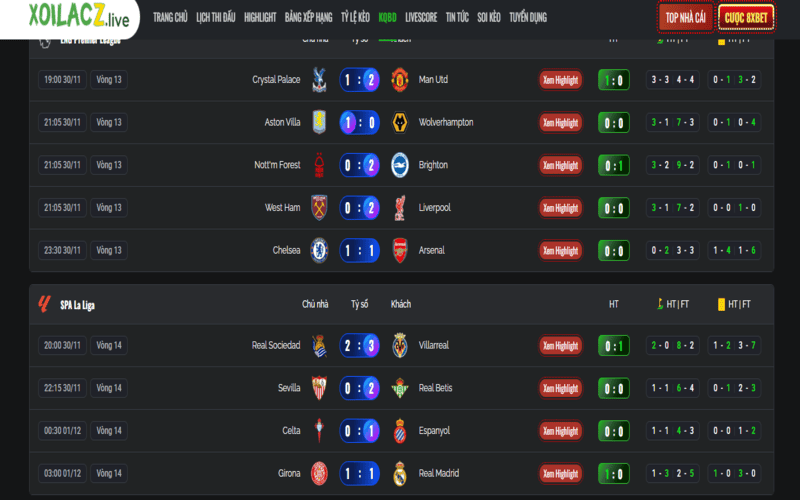Click the Man Utd club crest

pyautogui.click(x=400, y=80)
